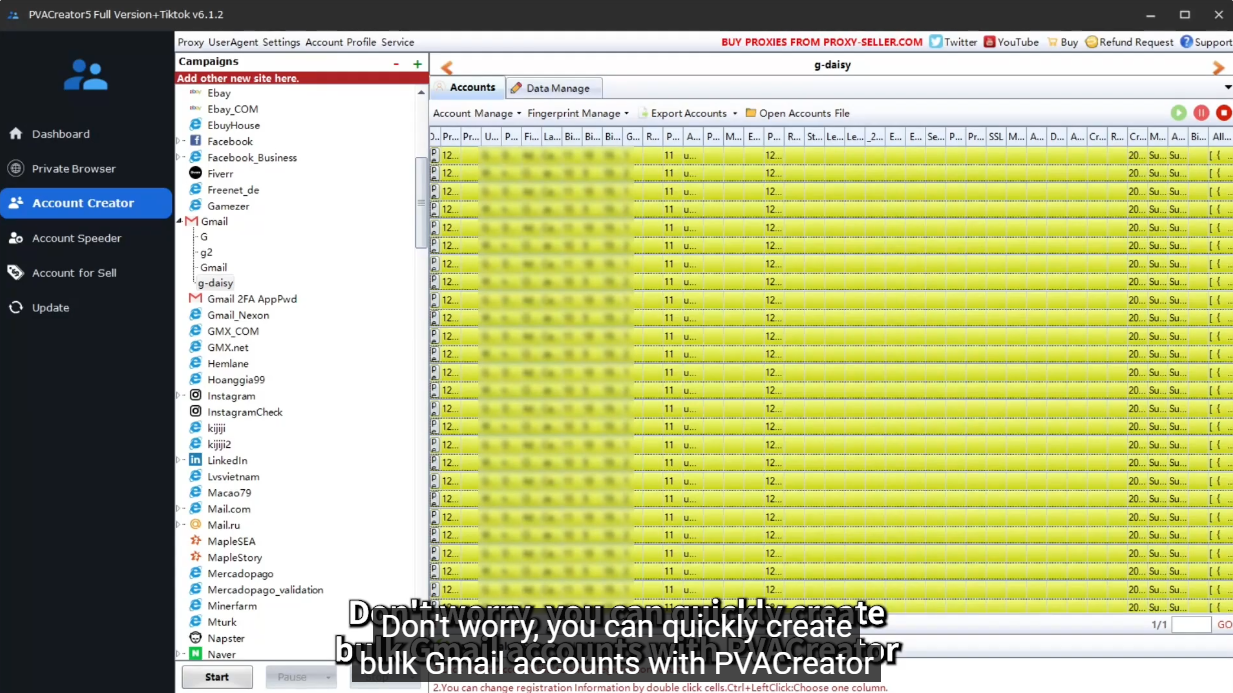Select the Freenet_de campaign
This screenshot has height=693, width=1233.
tap(233, 190)
